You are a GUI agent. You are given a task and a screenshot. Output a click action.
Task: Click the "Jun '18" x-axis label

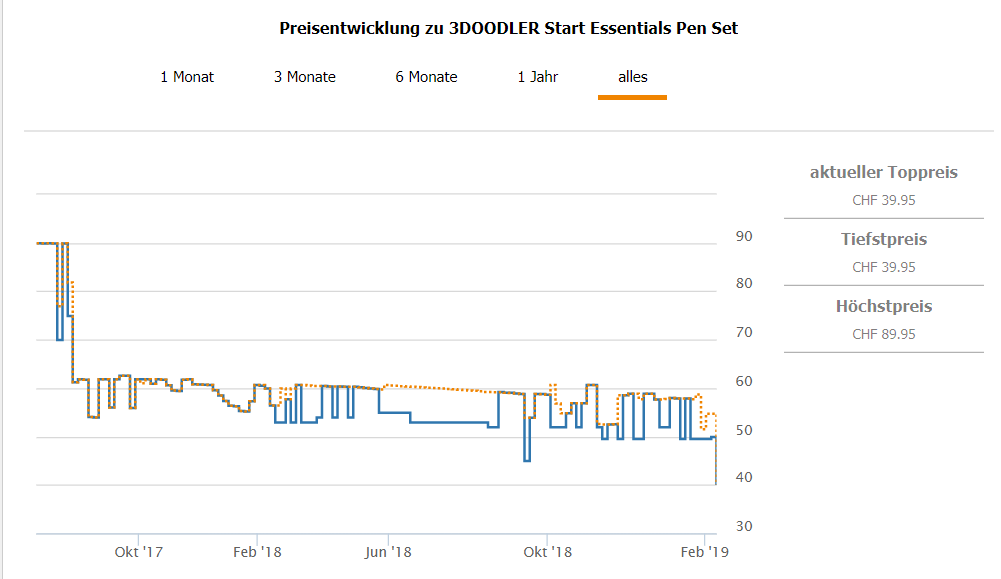[388, 552]
